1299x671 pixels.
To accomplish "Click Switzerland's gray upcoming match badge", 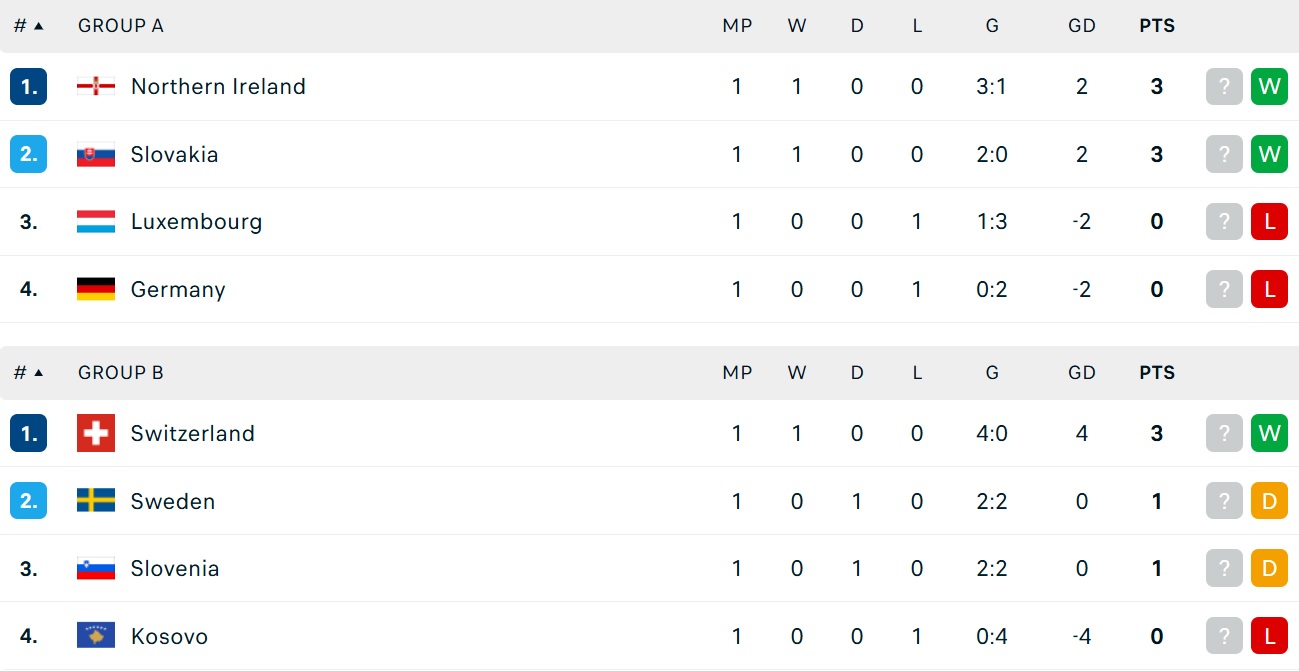I will (1224, 433).
